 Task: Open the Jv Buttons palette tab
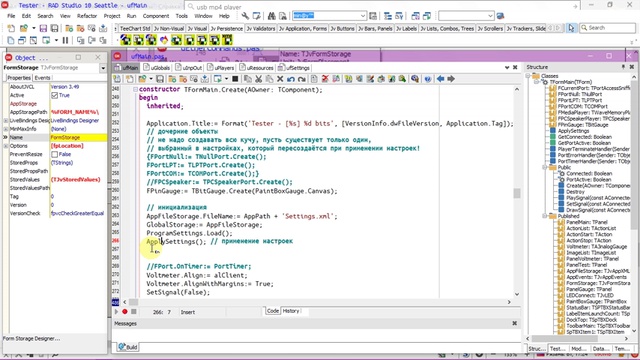point(342,28)
